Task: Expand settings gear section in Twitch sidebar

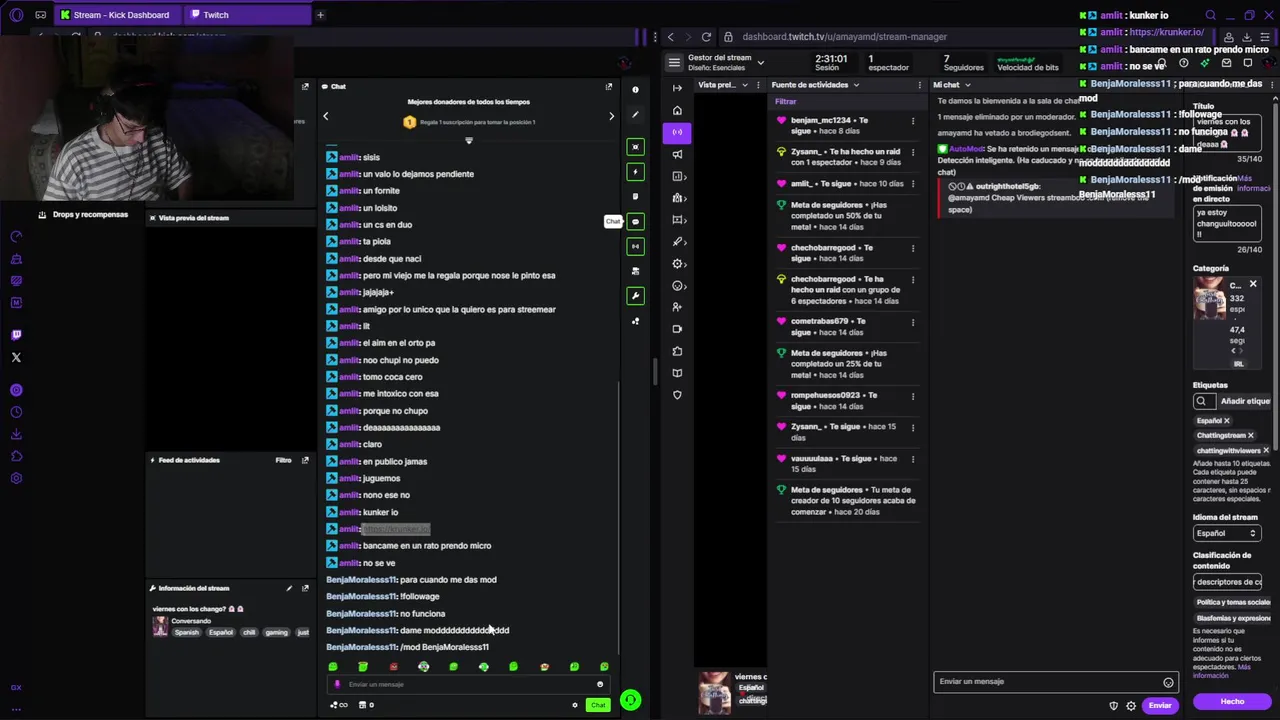Action: coord(677,263)
